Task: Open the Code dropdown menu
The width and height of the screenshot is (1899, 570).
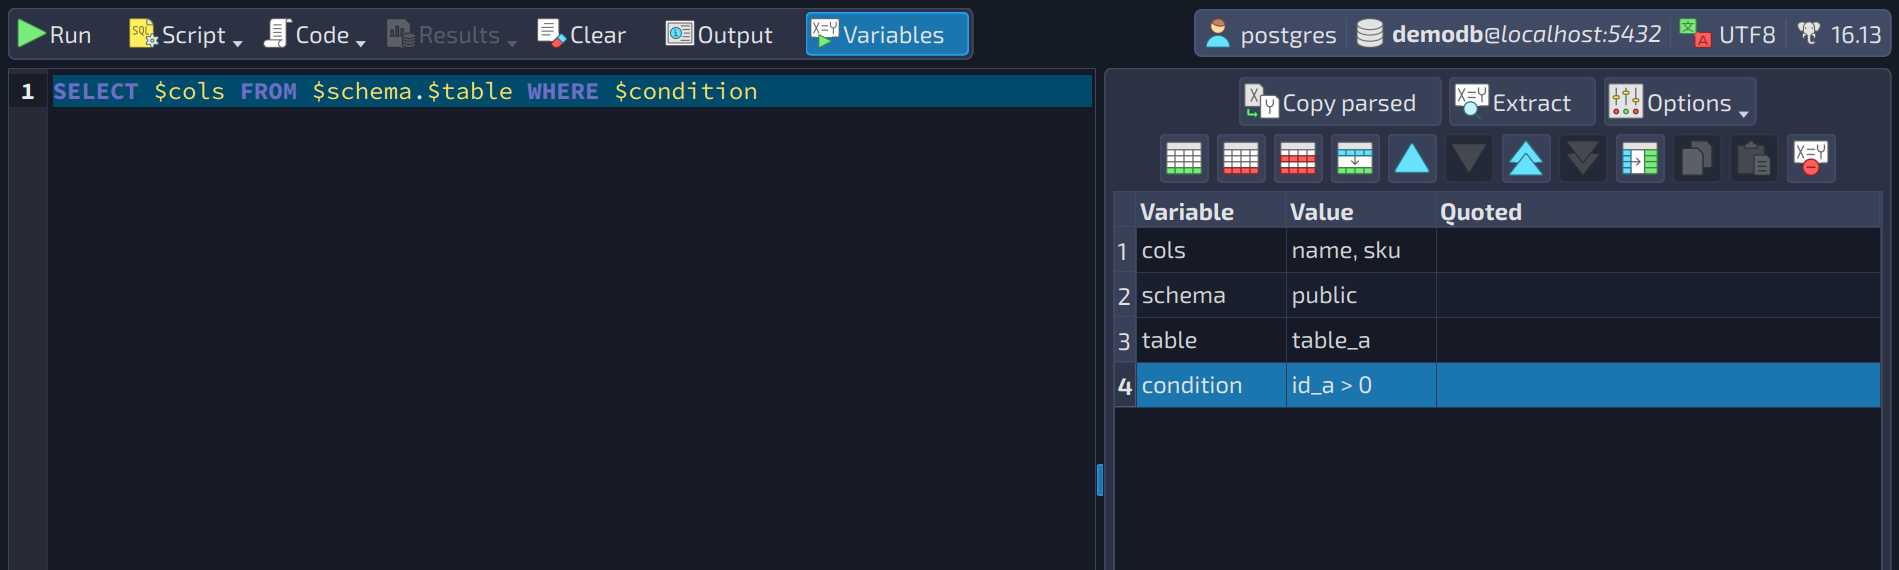Action: (x=314, y=34)
